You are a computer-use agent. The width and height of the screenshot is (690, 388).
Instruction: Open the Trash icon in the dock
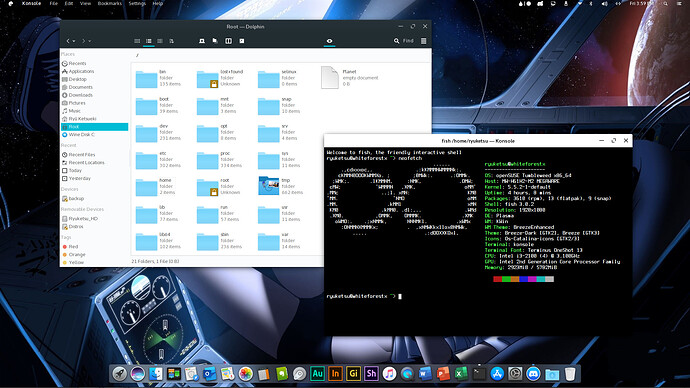point(570,374)
